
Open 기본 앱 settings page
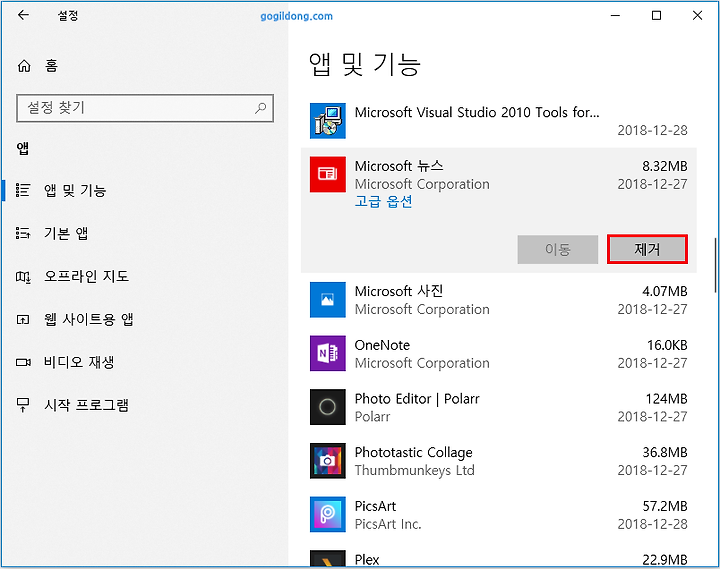point(66,233)
